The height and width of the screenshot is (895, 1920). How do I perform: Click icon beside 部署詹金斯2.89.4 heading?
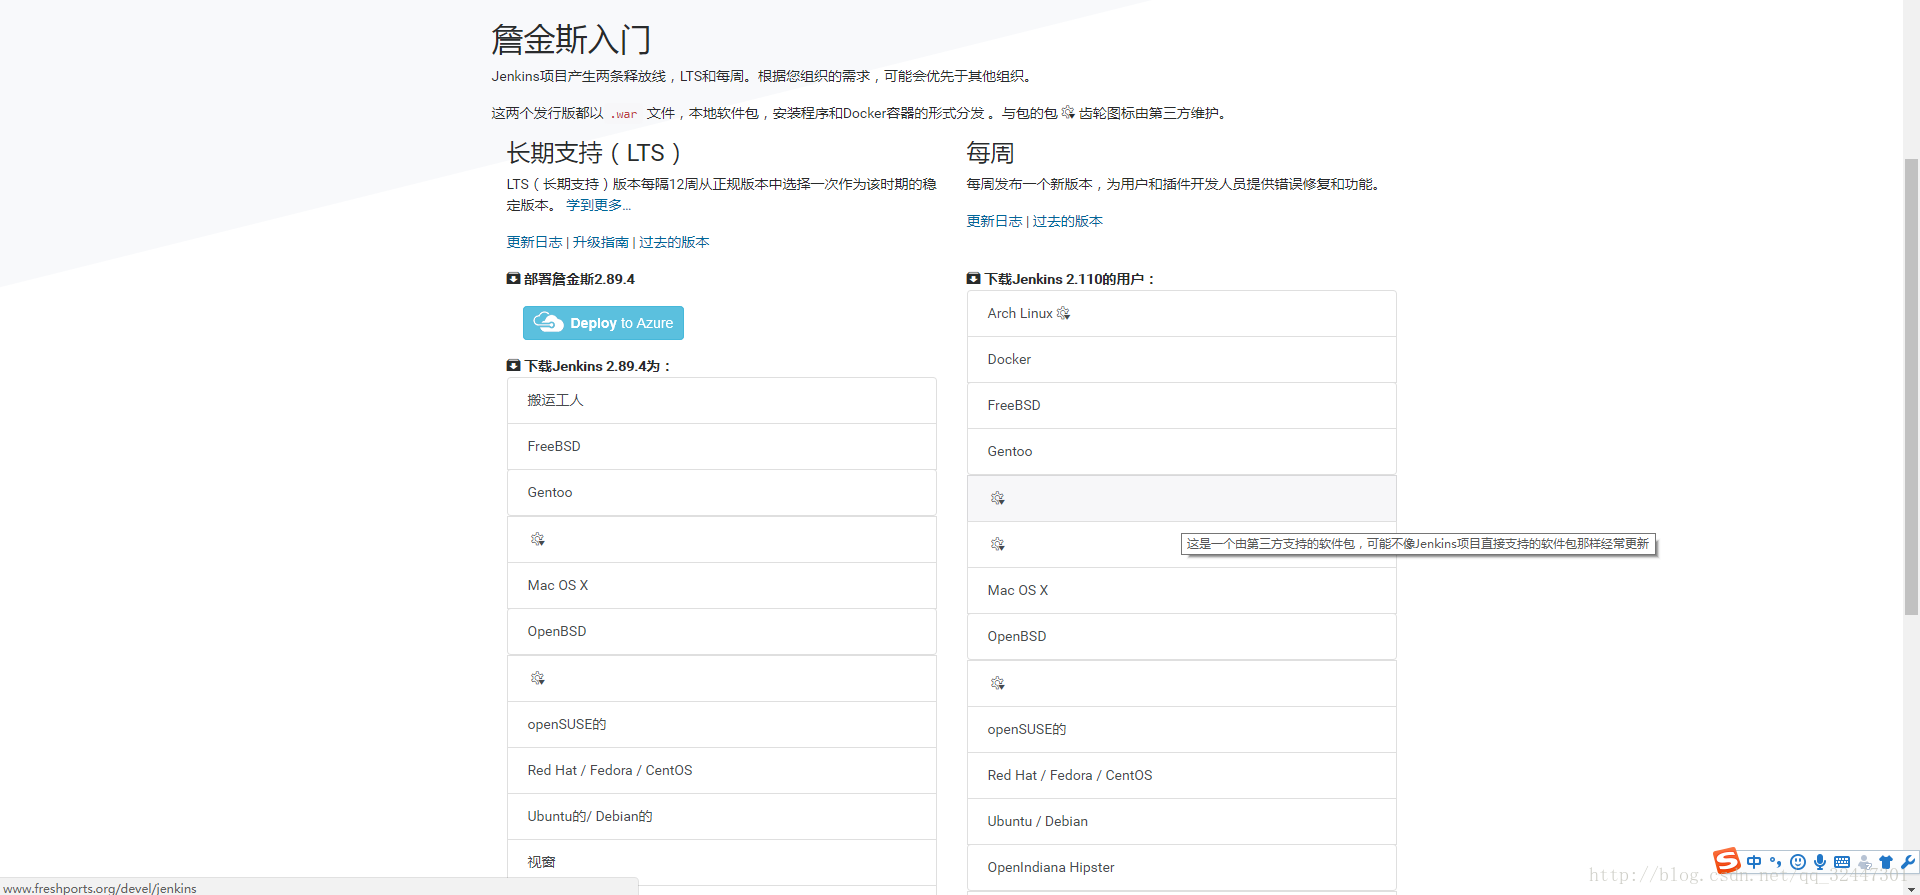click(513, 279)
